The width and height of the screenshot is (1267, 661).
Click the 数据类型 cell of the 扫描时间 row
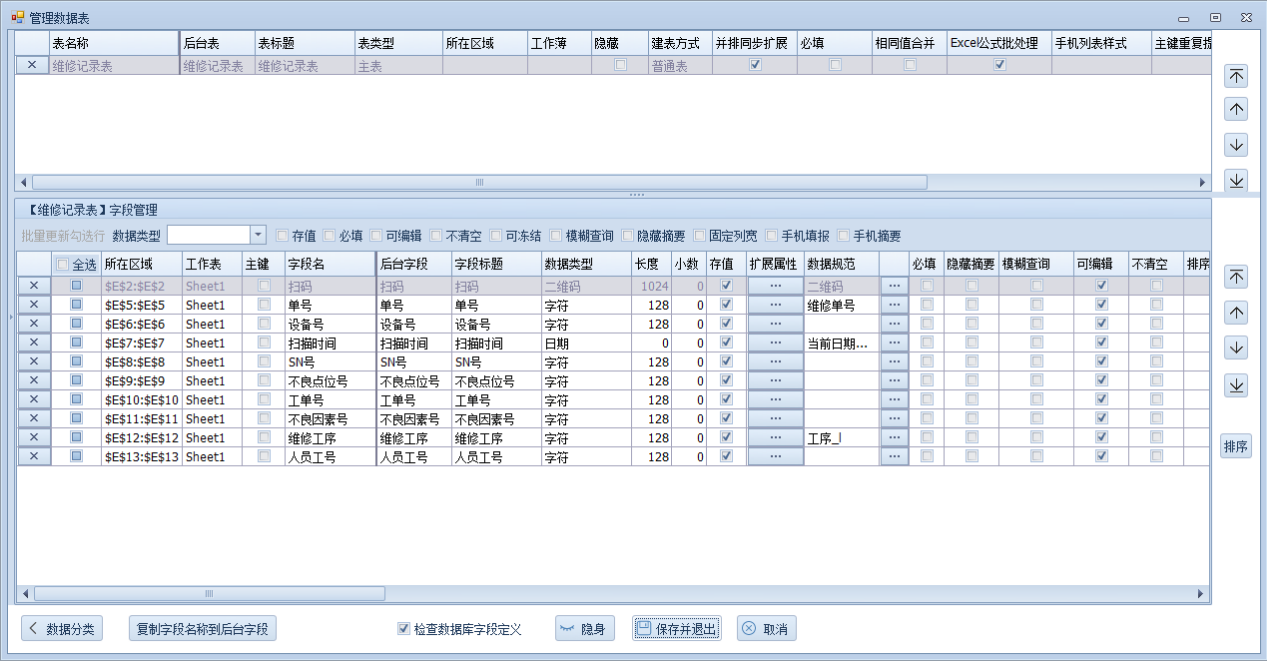pyautogui.click(x=585, y=343)
